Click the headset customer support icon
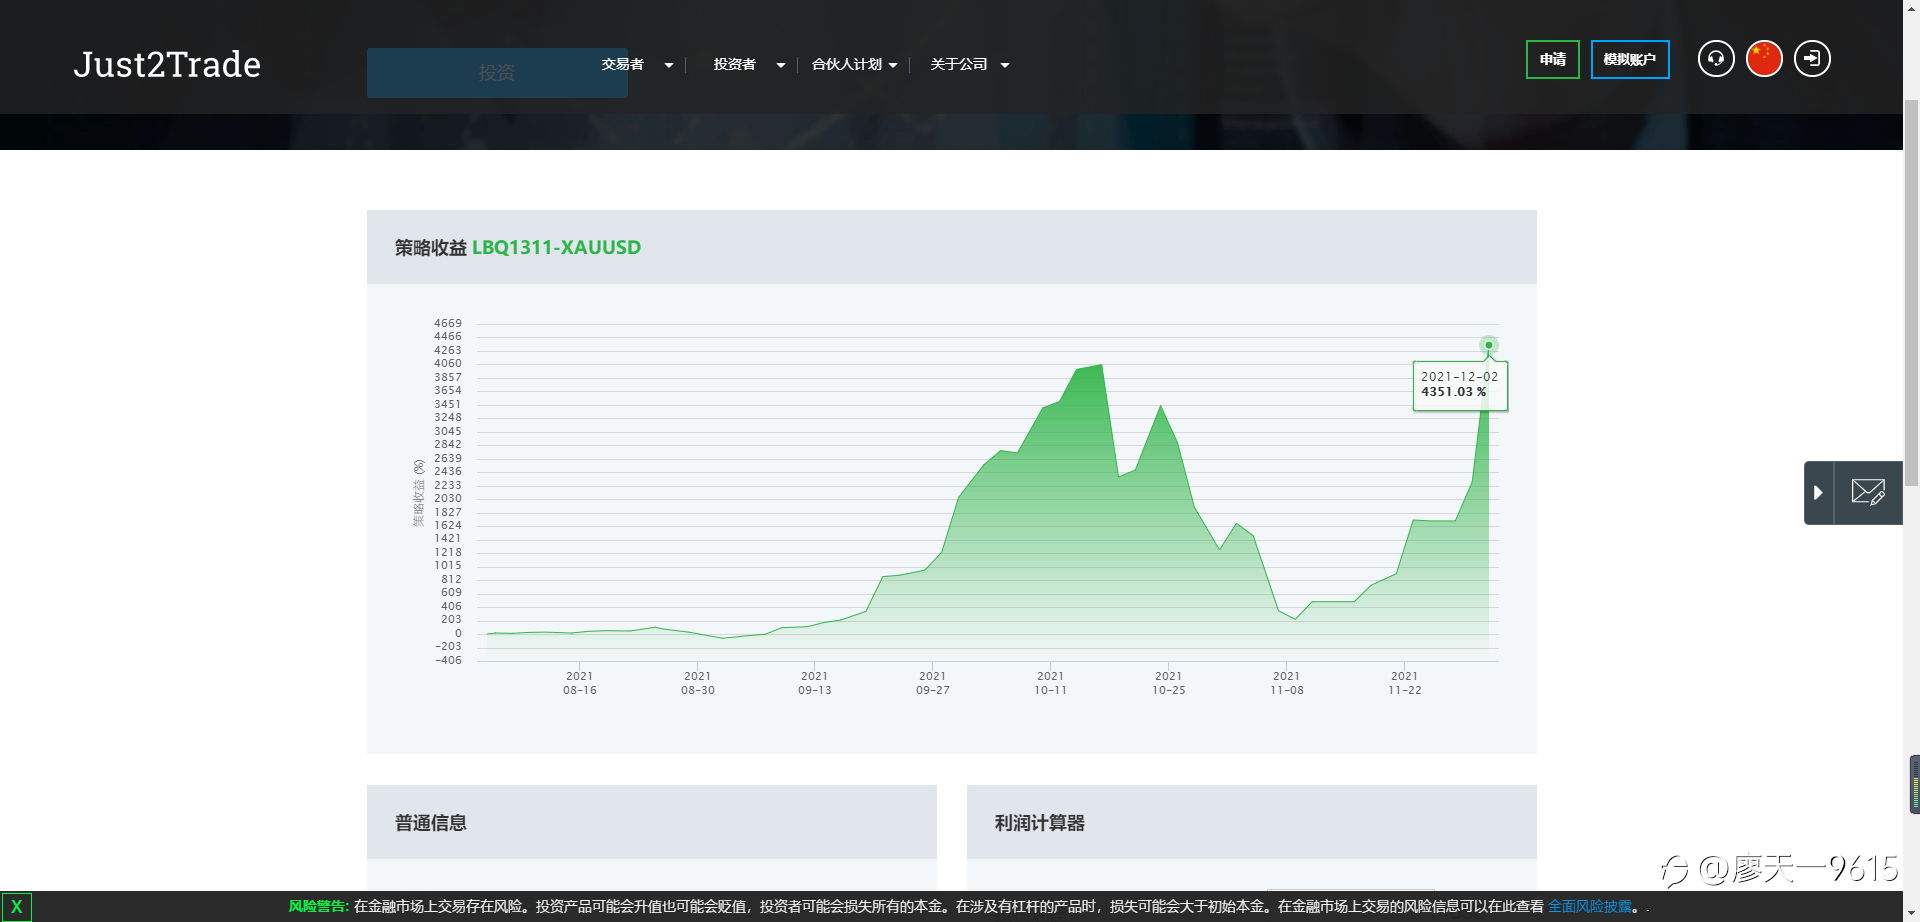The width and height of the screenshot is (1920, 922). coord(1716,59)
